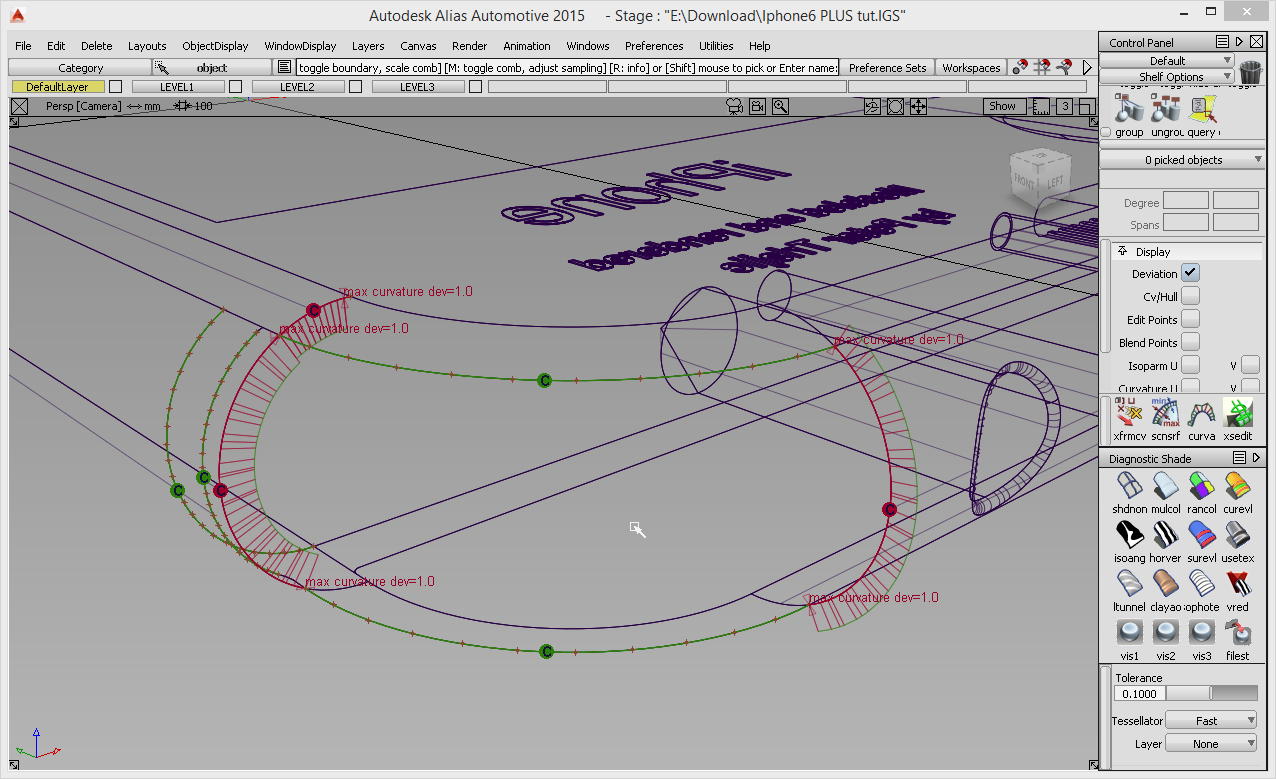
Task: Enable the Edit Points checkbox
Action: point(1190,319)
